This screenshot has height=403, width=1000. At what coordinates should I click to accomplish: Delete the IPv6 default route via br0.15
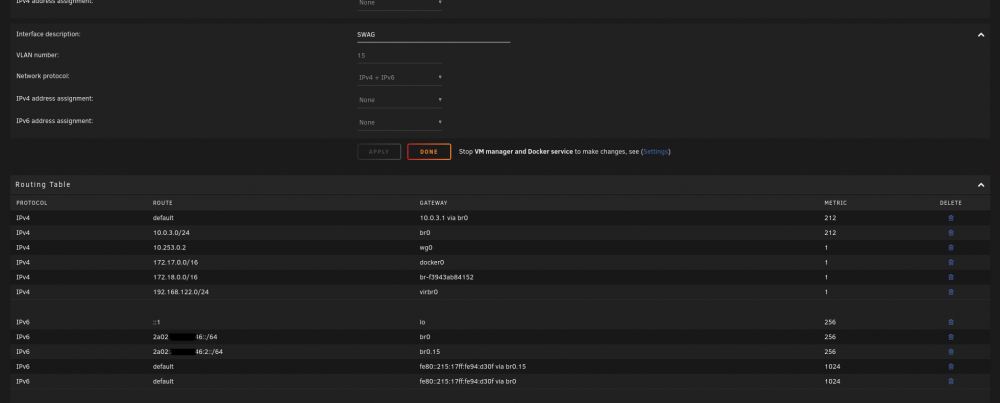(x=951, y=367)
